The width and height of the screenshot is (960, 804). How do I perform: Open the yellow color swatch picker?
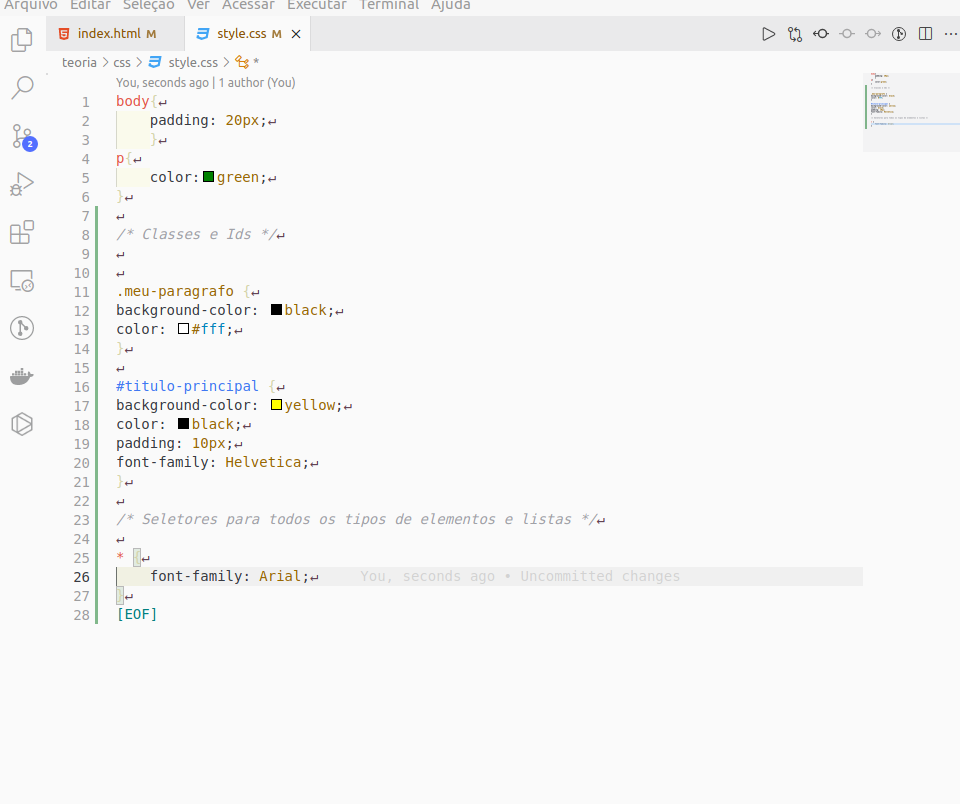[x=276, y=405]
